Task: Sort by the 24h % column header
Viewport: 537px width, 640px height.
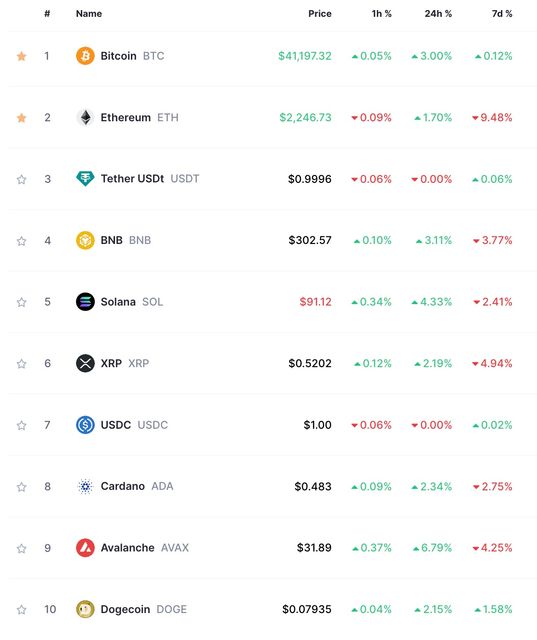Action: 438,13
